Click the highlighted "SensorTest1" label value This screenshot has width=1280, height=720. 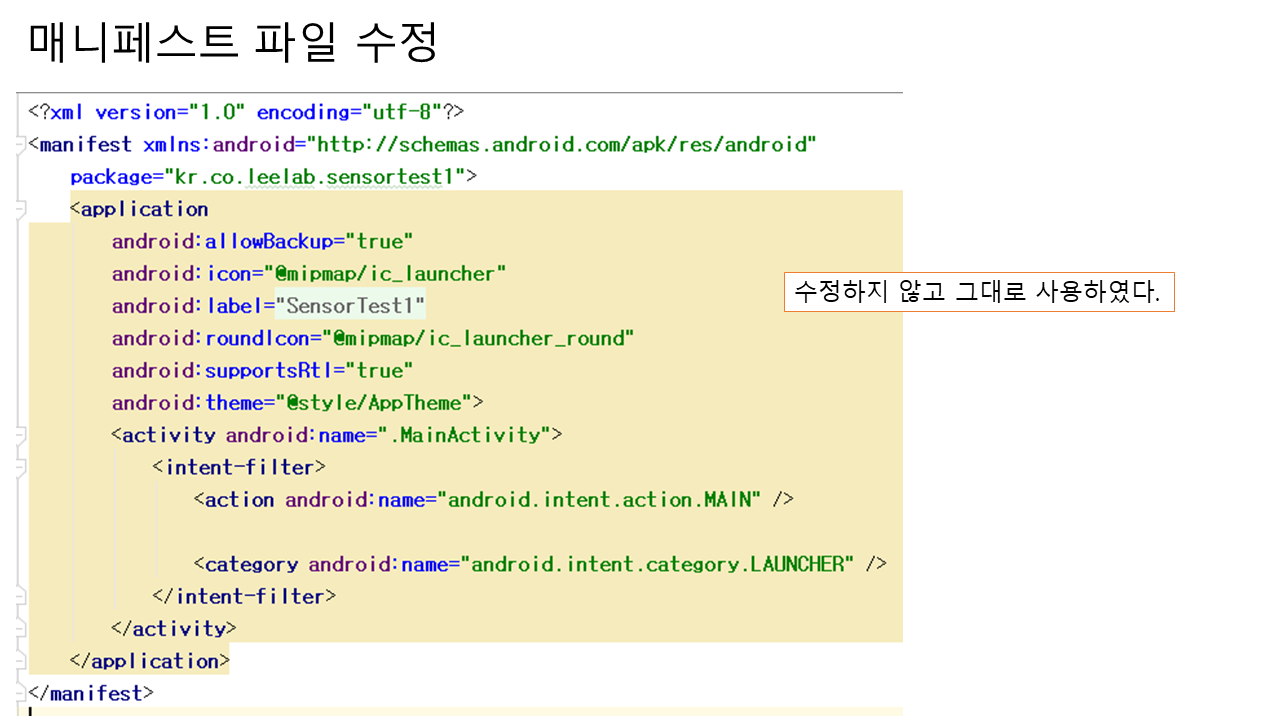click(x=350, y=306)
